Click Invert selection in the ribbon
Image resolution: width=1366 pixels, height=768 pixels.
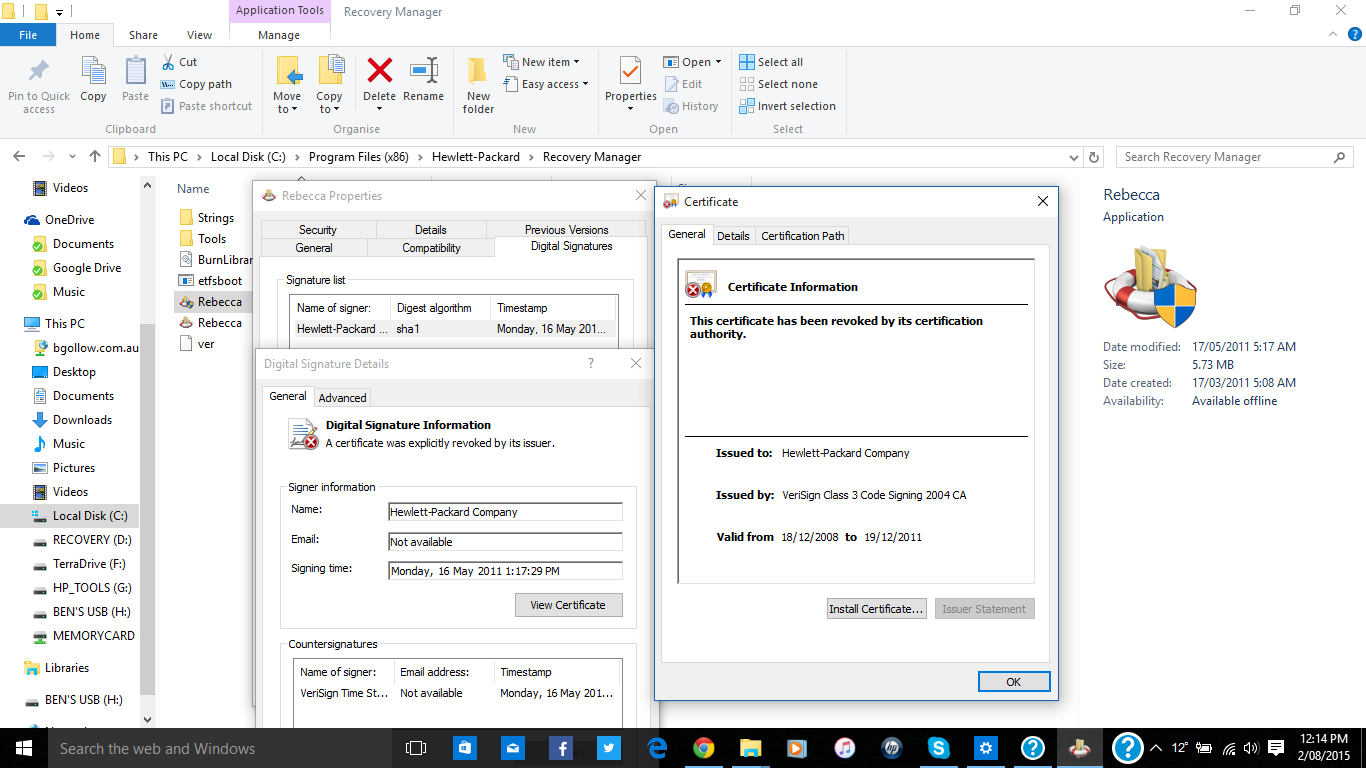788,106
